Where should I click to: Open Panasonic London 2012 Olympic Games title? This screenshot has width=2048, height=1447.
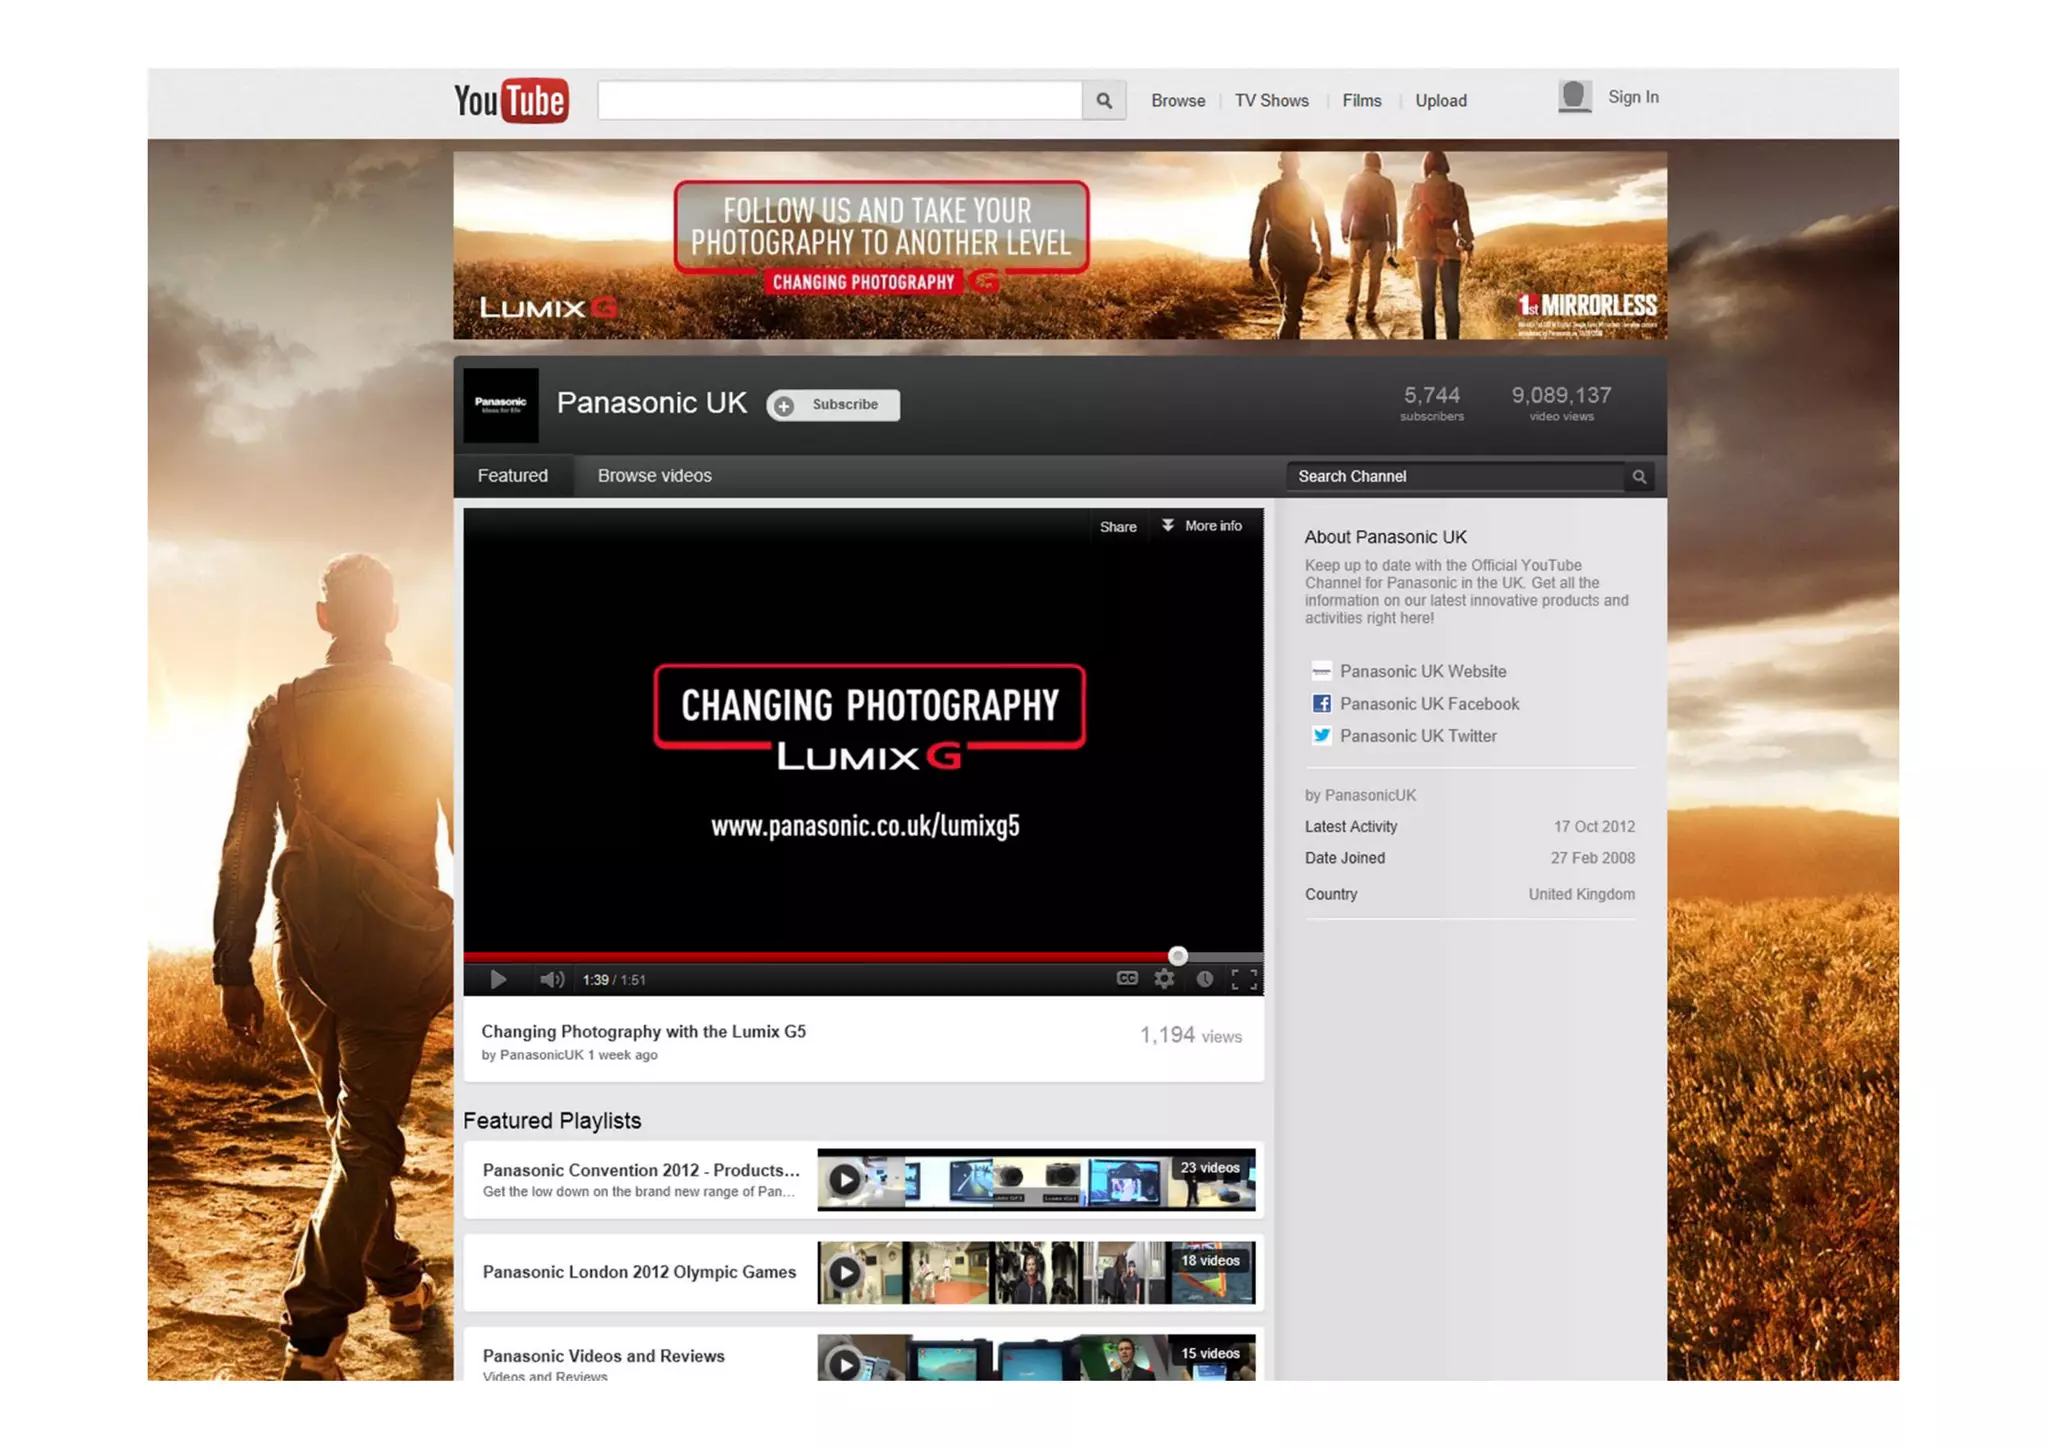(x=639, y=1272)
